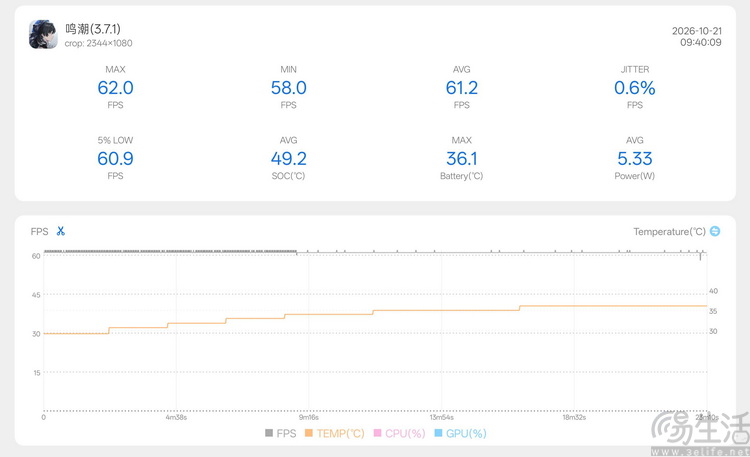The image size is (750, 457).
Task: Click the 18m32s time axis tick
Action: 574,417
